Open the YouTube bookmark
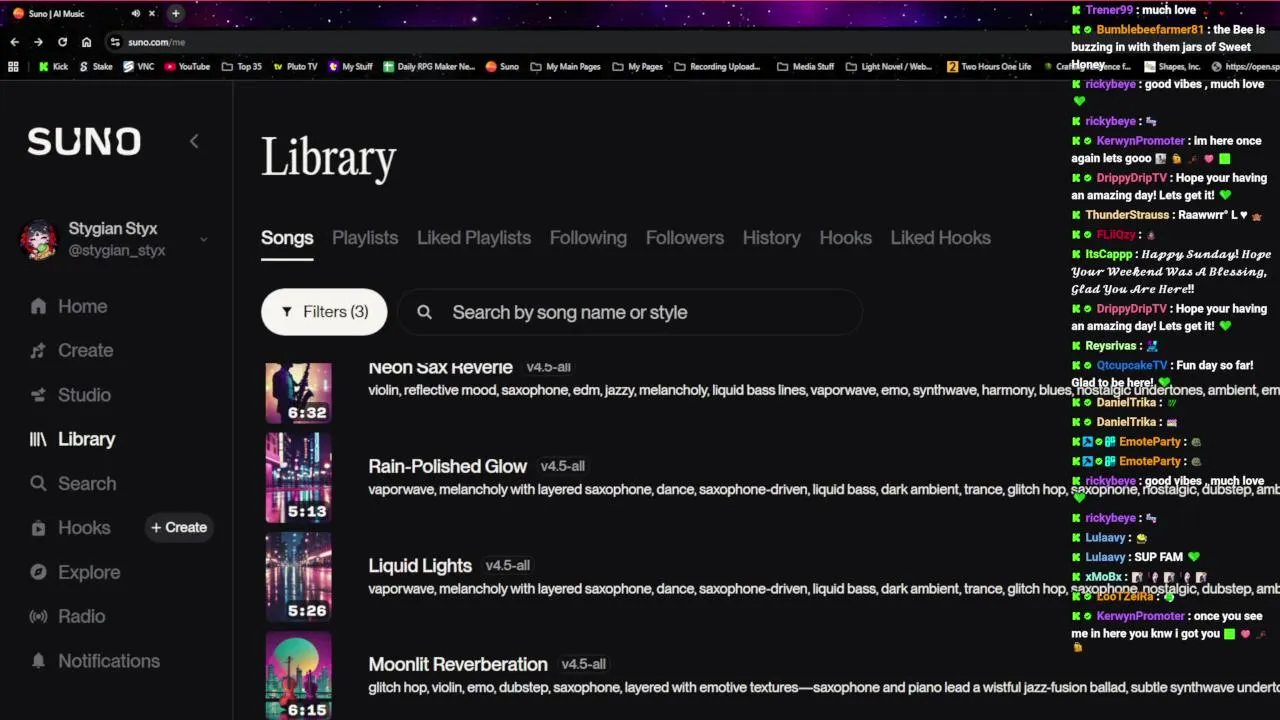This screenshot has height=720, width=1280. (x=187, y=67)
